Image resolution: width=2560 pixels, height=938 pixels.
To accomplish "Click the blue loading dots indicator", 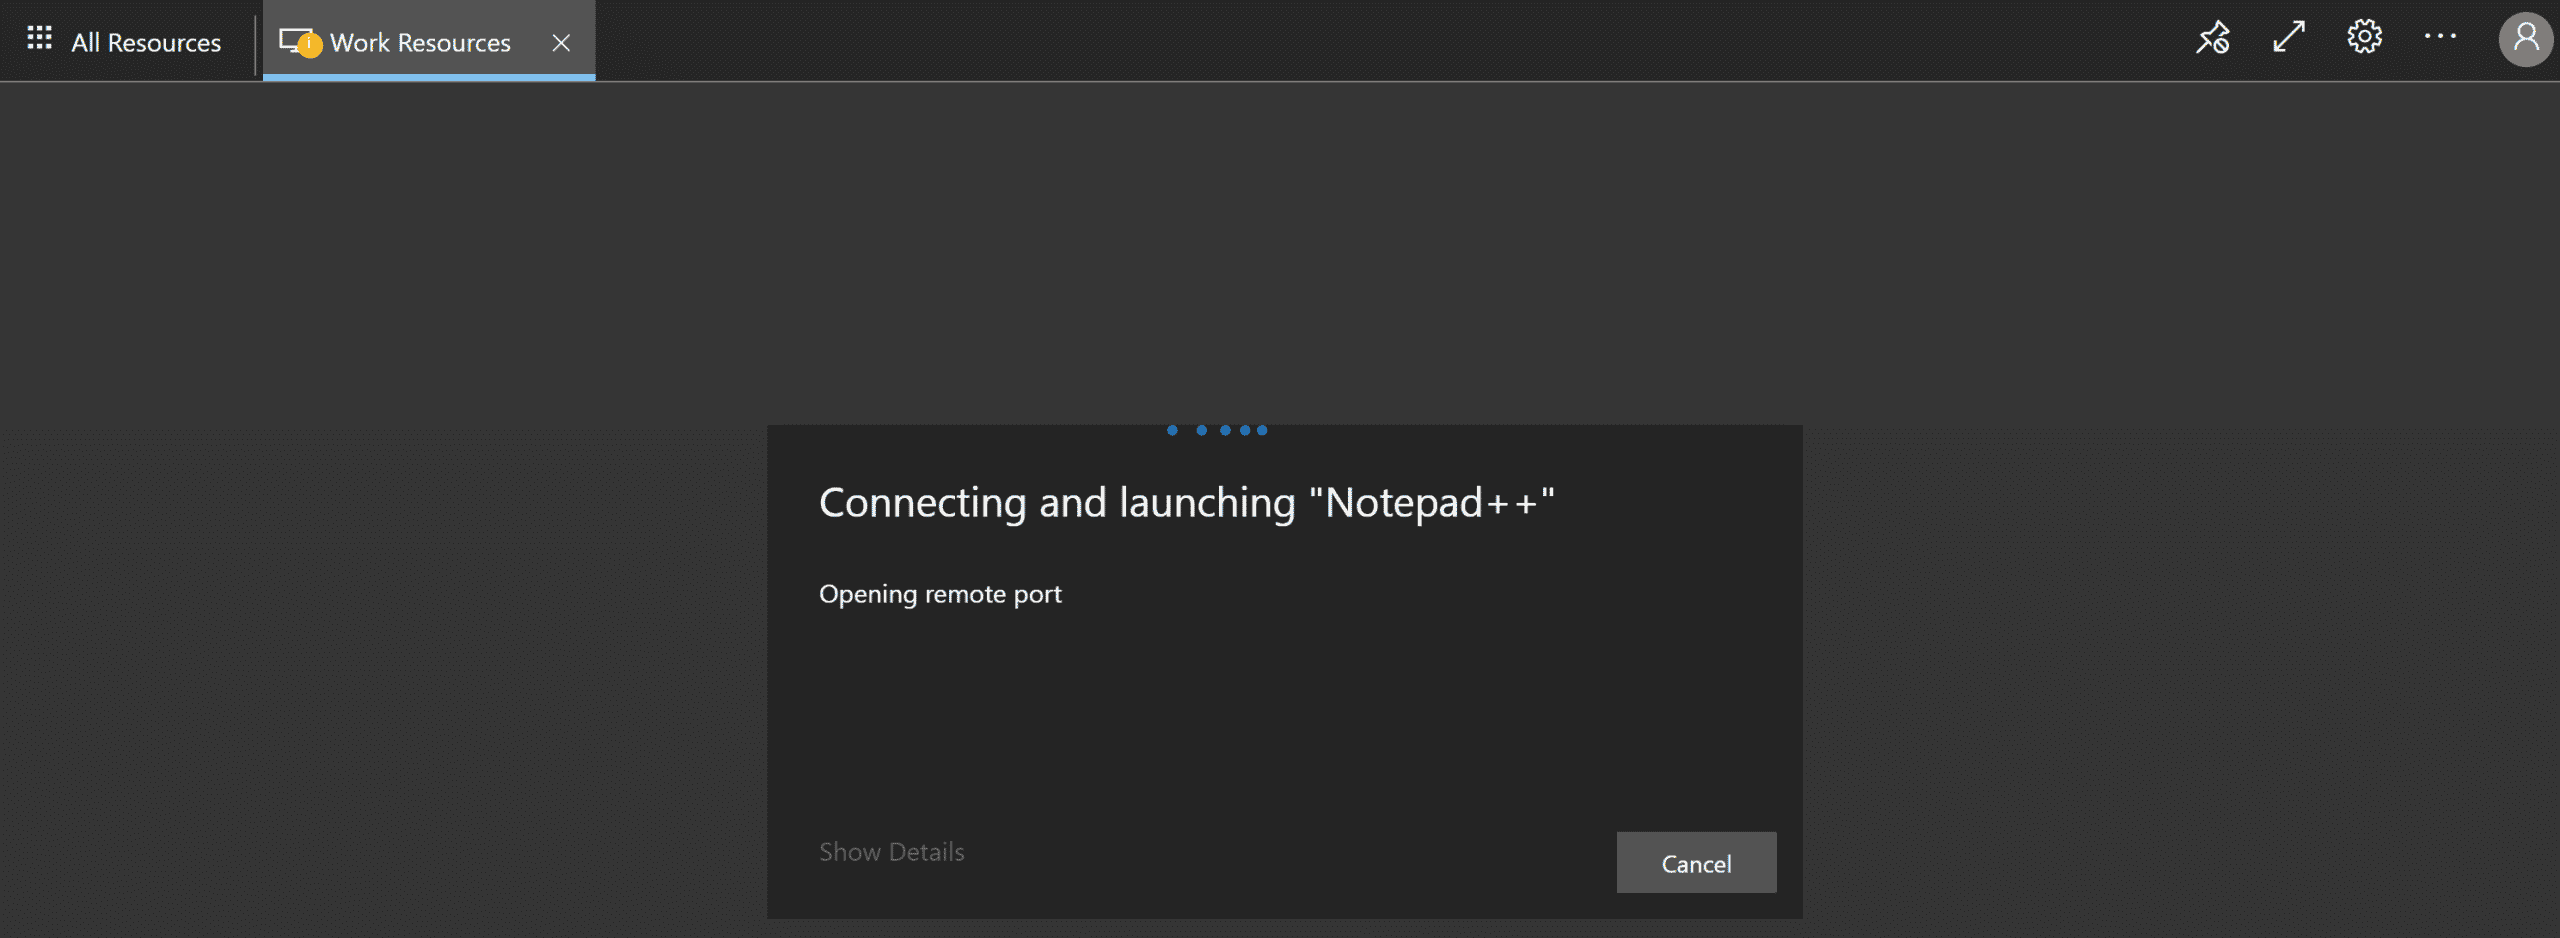I will 1217,430.
